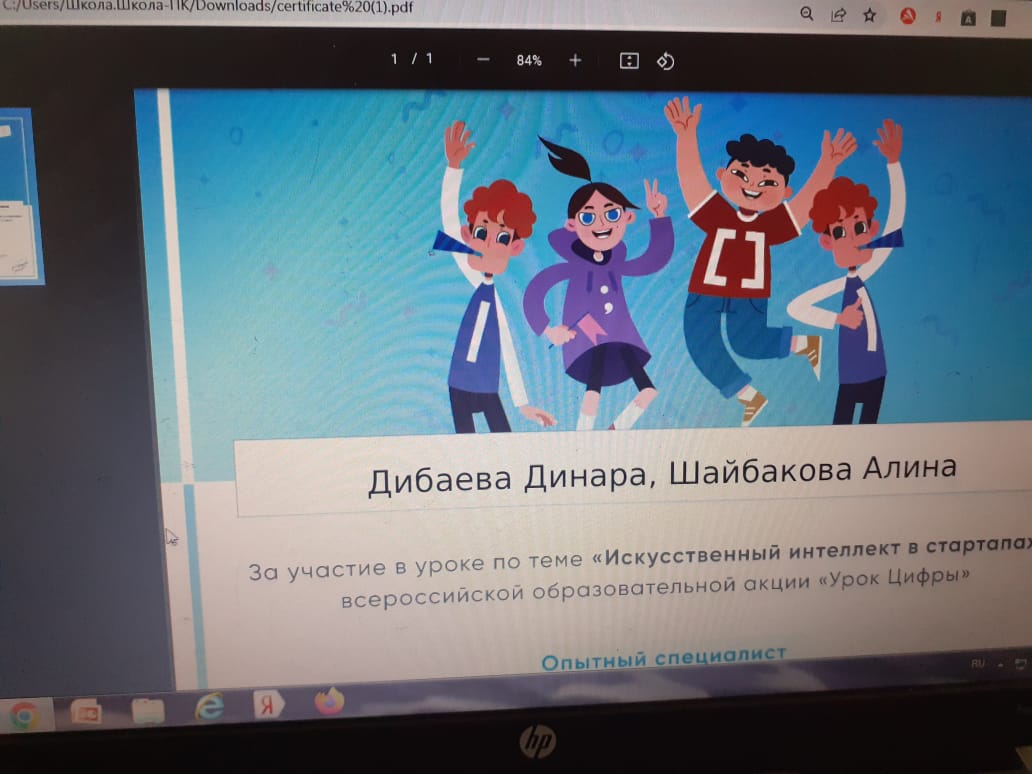This screenshot has width=1032, height=774.
Task: Open the dark bag-shaped extension icon
Action: coord(968,18)
